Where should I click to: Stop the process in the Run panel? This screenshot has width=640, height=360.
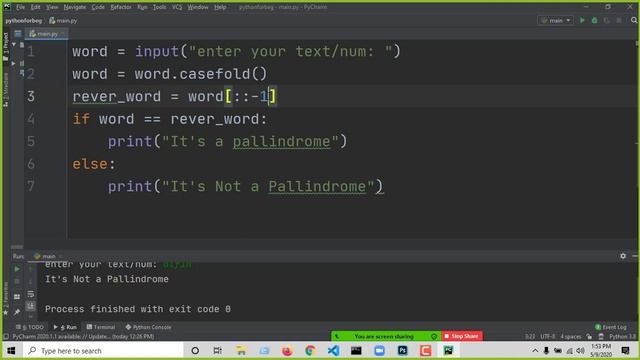[x=17, y=282]
